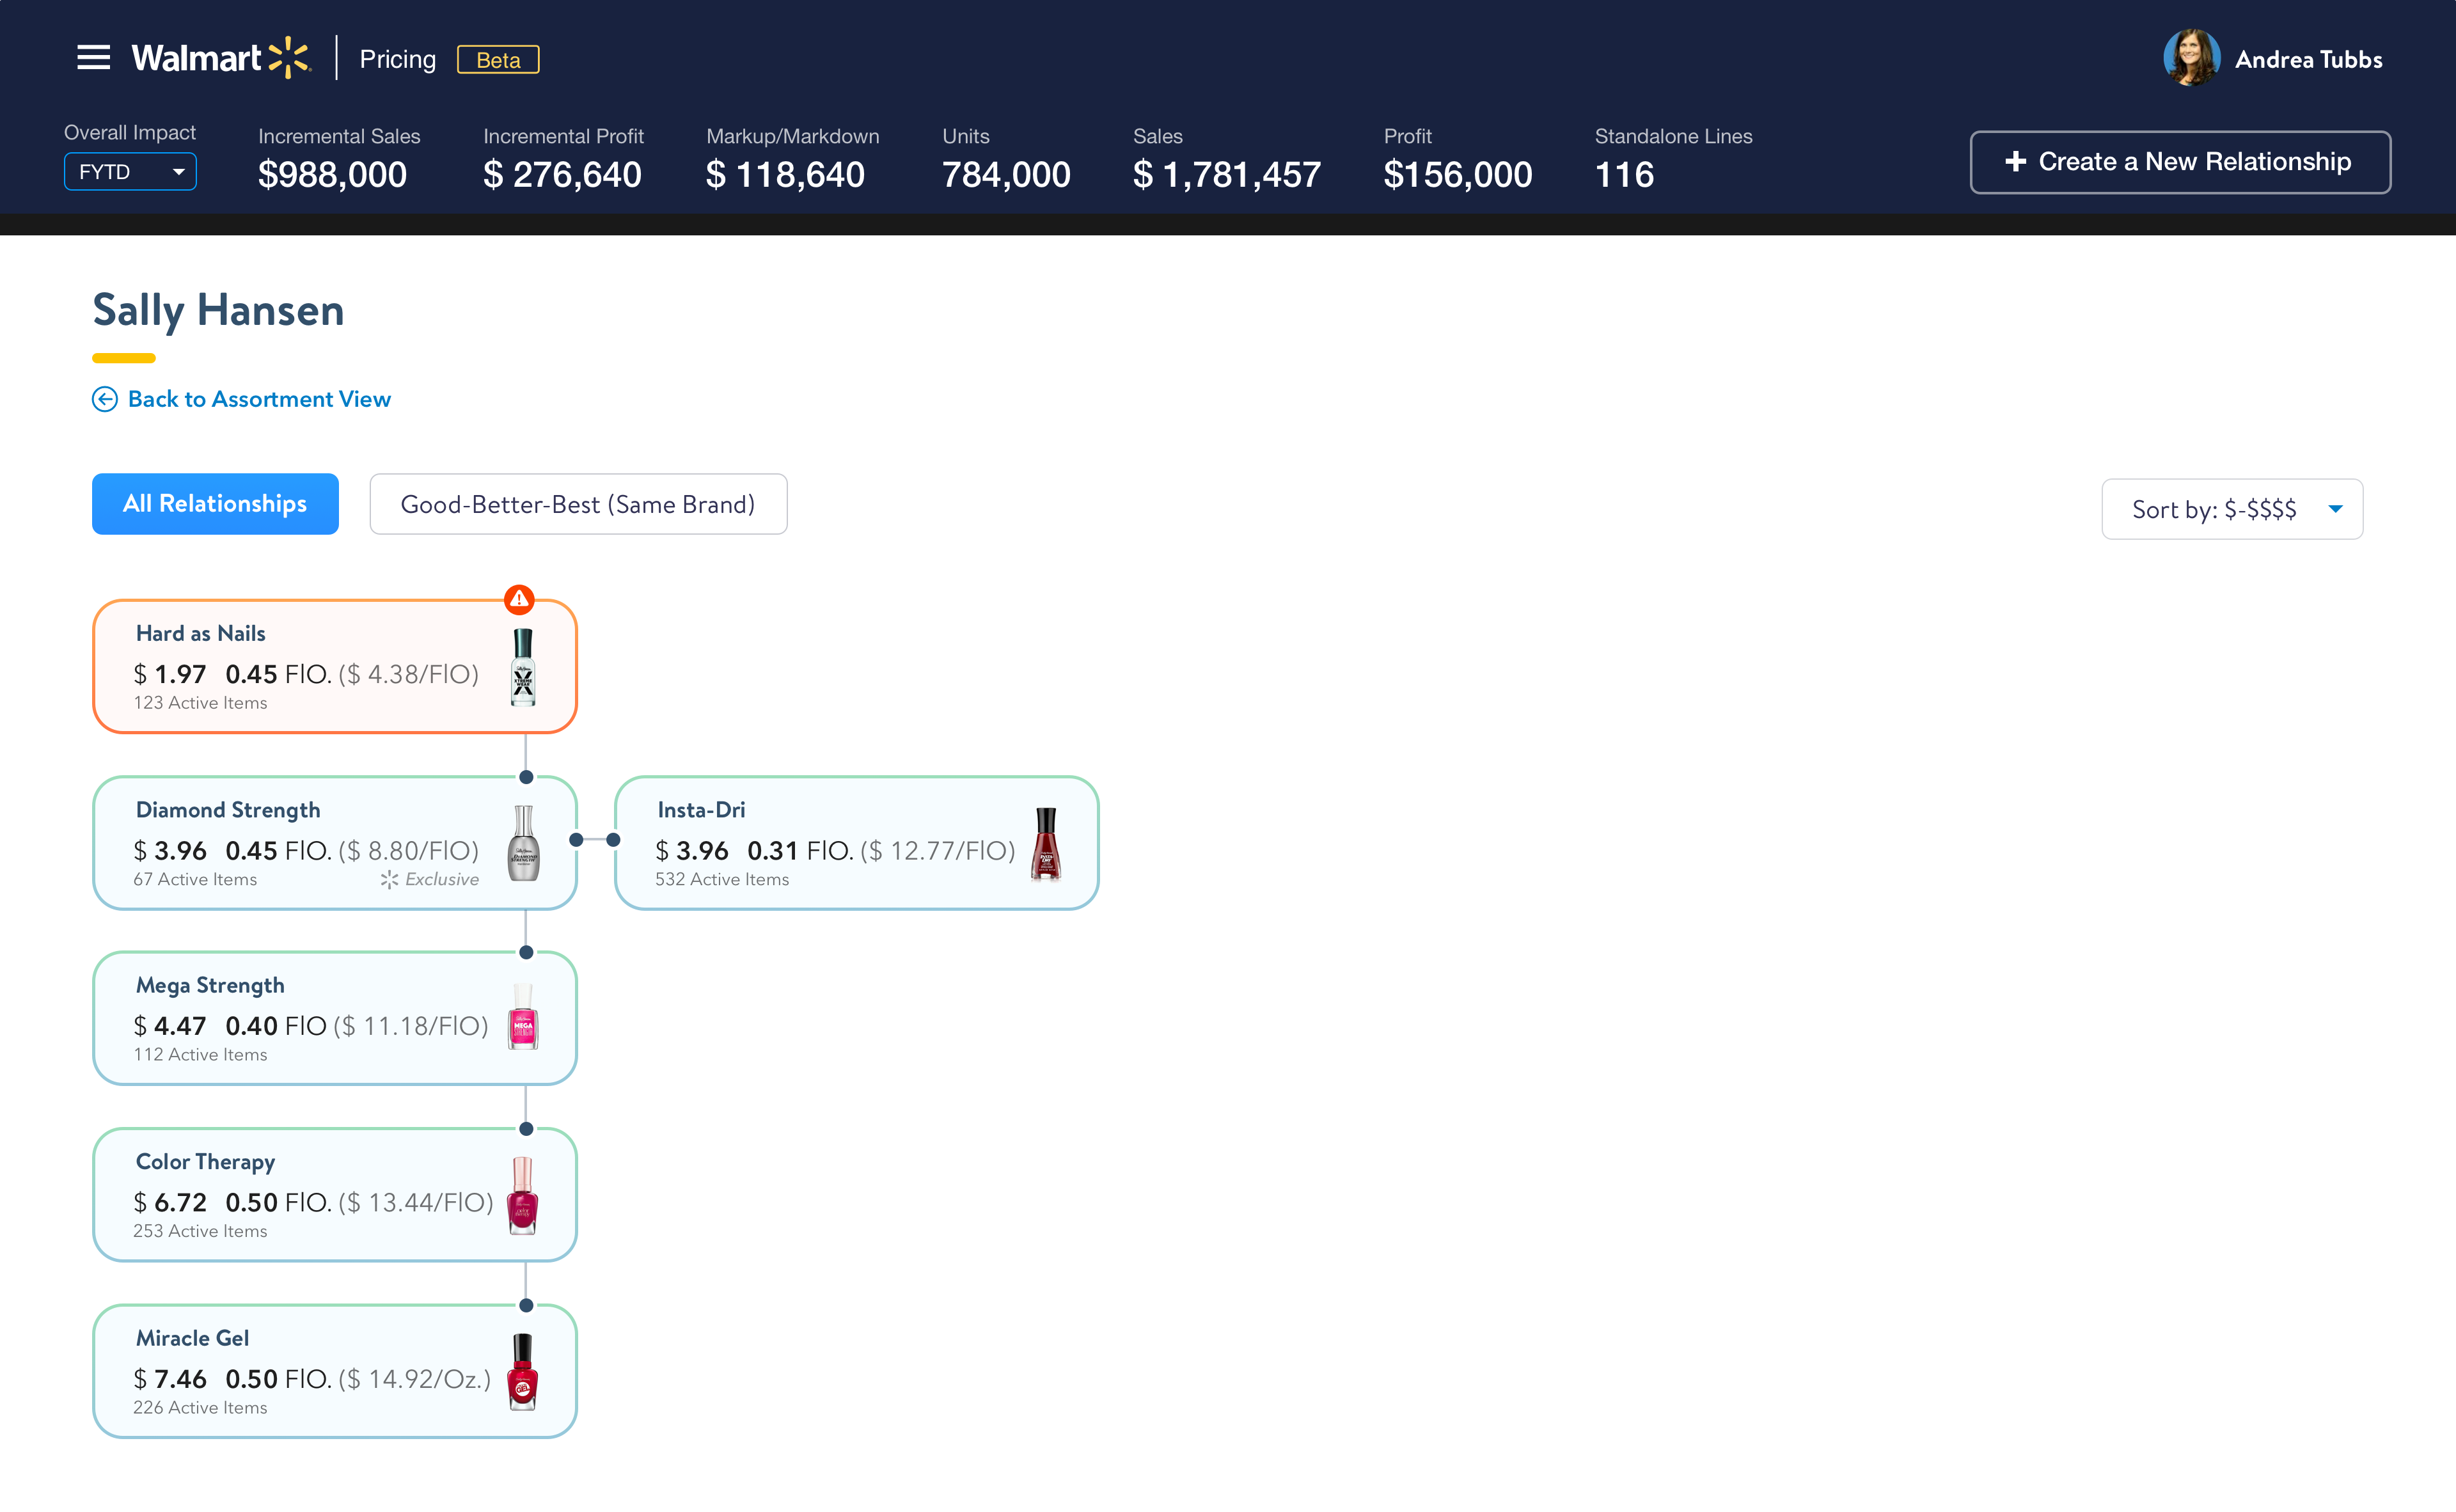Switch to Good-Better-Best (Same Brand) tab
Screen dimensions: 2456x1512
(x=578, y=504)
